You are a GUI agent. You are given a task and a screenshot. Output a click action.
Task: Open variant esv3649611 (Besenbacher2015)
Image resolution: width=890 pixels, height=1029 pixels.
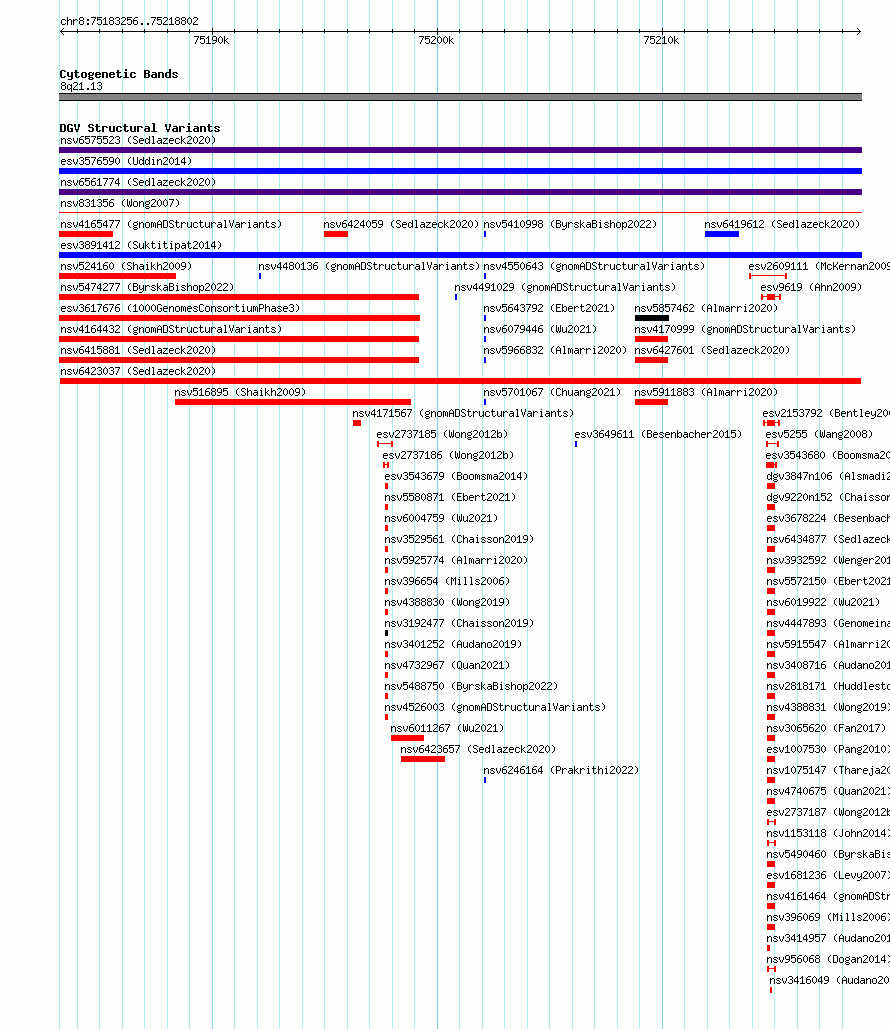click(658, 434)
